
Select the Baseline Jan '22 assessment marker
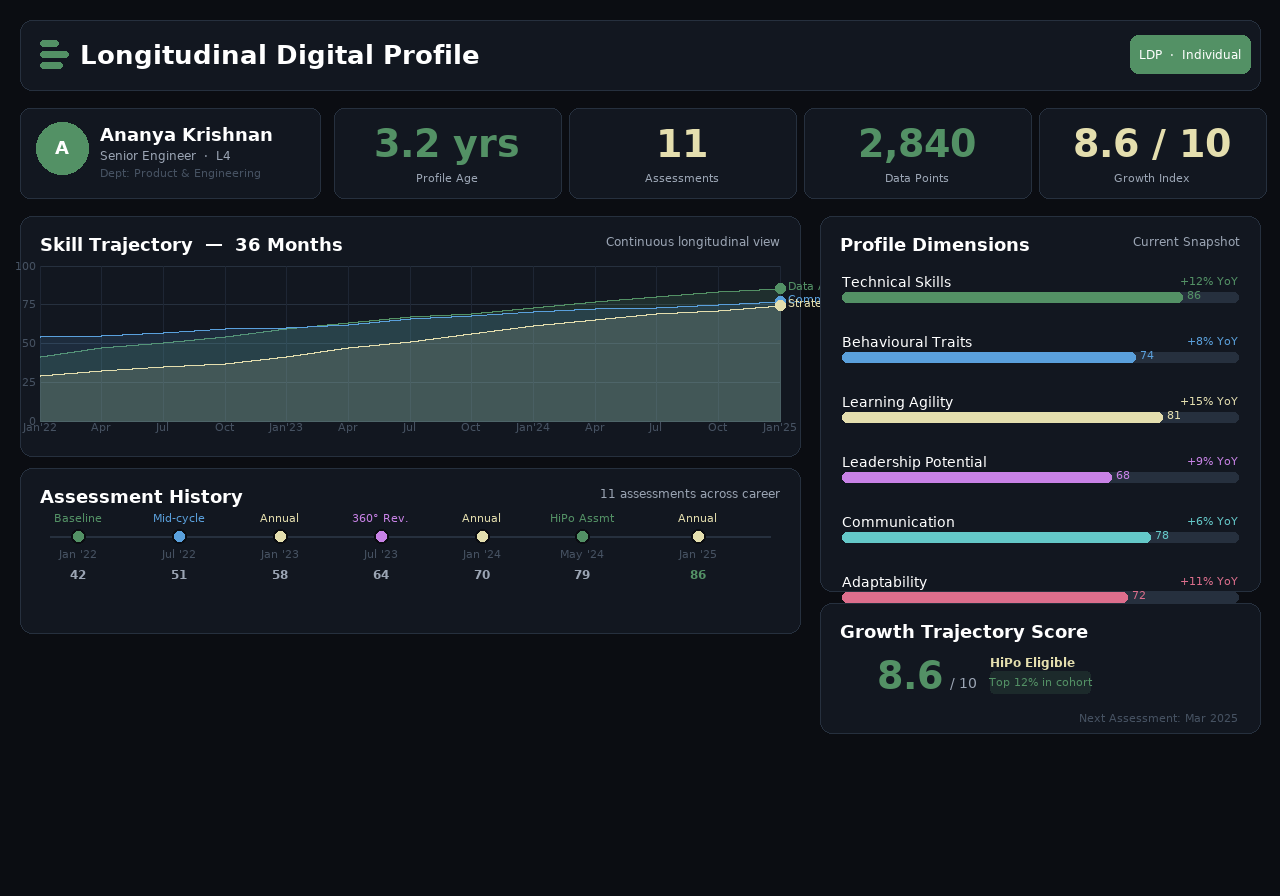[x=78, y=537]
